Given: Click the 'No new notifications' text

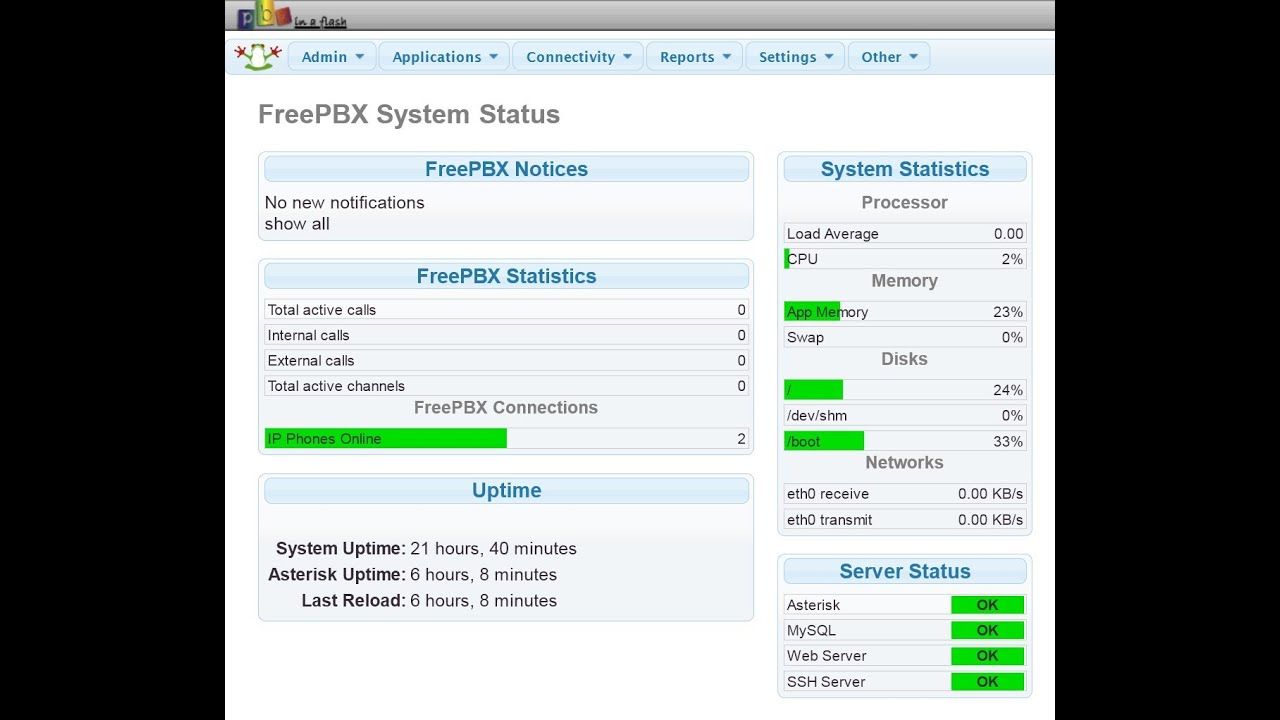Looking at the screenshot, I should click(345, 202).
